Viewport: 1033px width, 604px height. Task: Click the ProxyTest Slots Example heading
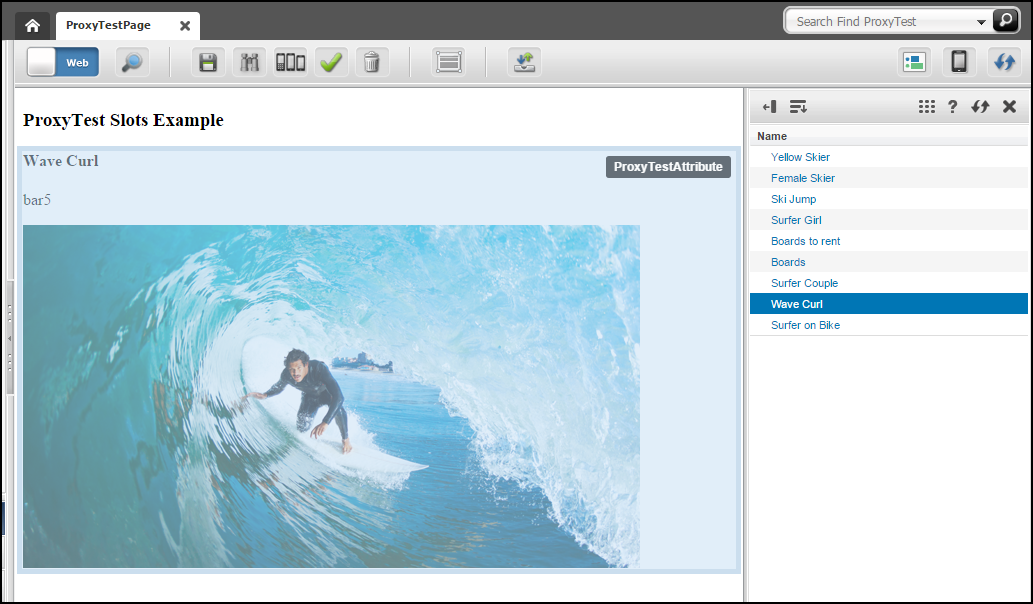pyautogui.click(x=123, y=120)
